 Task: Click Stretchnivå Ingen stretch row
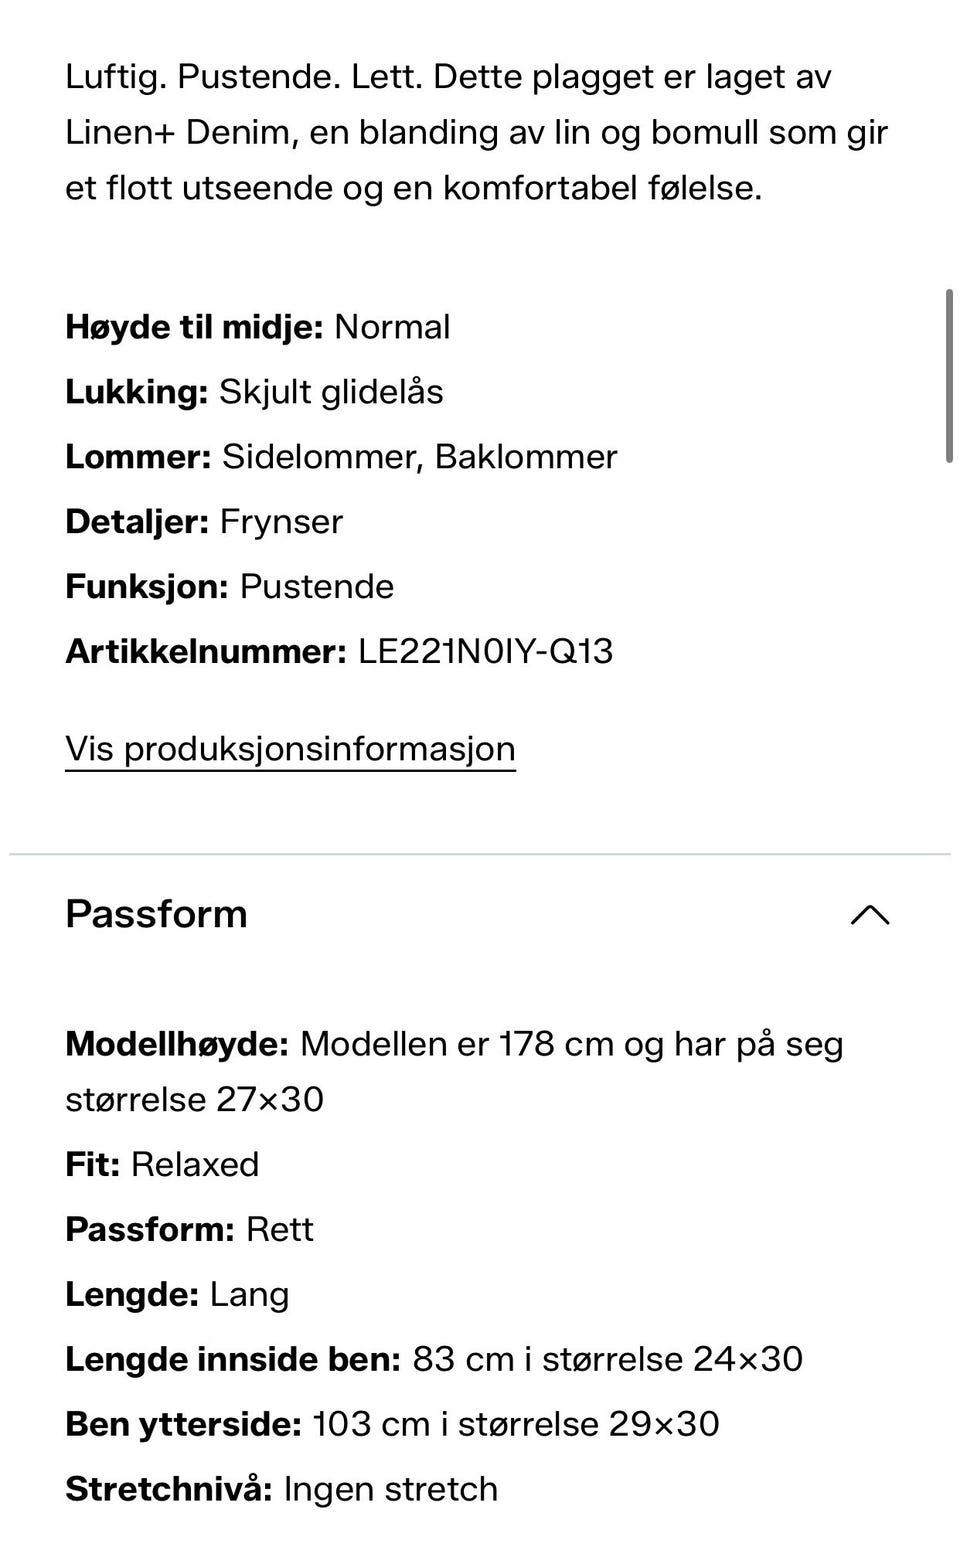click(281, 1490)
